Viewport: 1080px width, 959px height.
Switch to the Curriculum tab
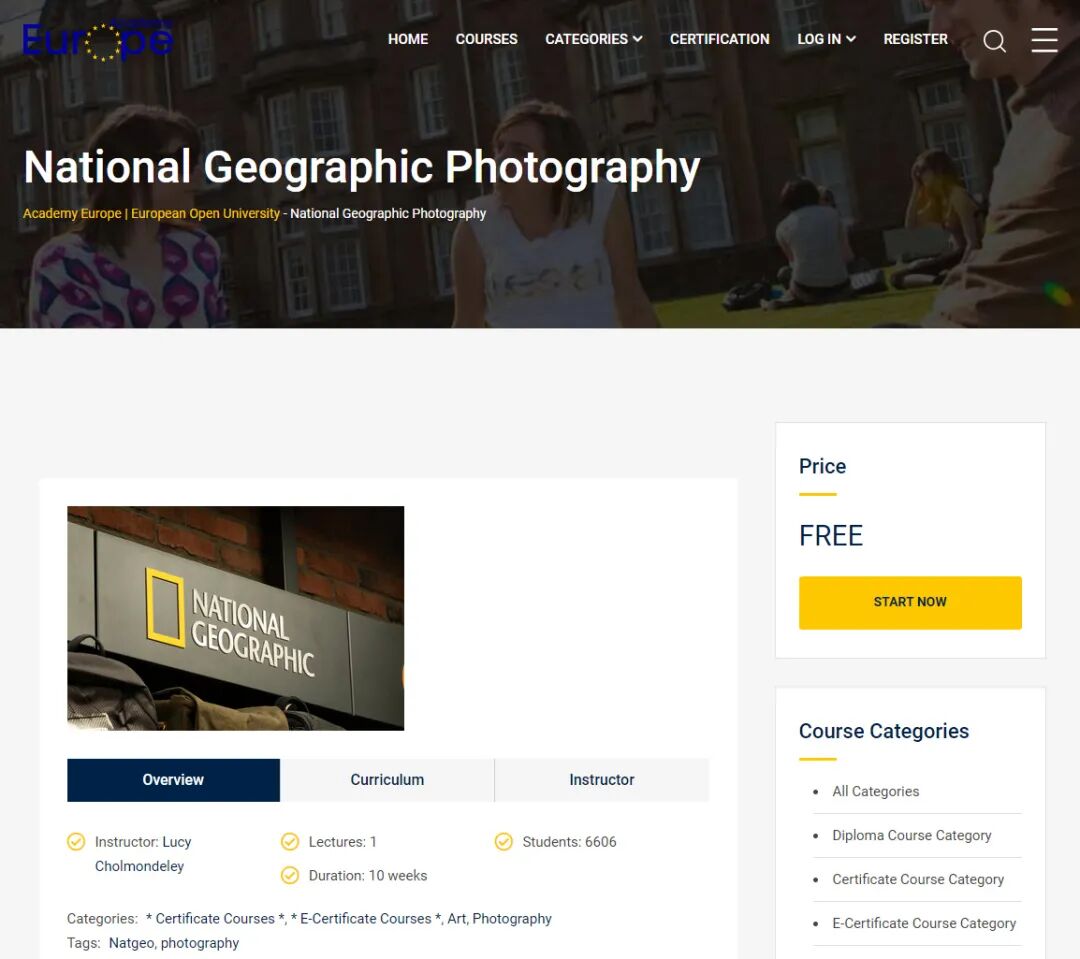[x=387, y=780]
